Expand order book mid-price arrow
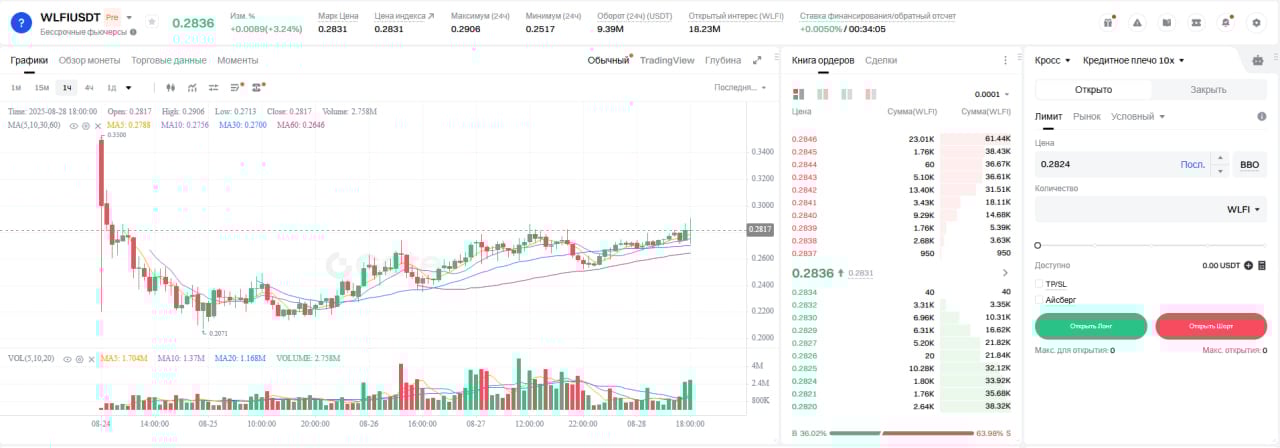 1005,272
